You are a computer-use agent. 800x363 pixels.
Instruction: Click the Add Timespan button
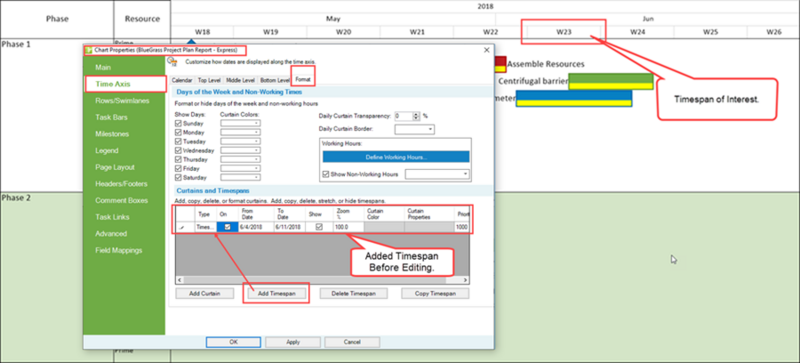[276, 294]
